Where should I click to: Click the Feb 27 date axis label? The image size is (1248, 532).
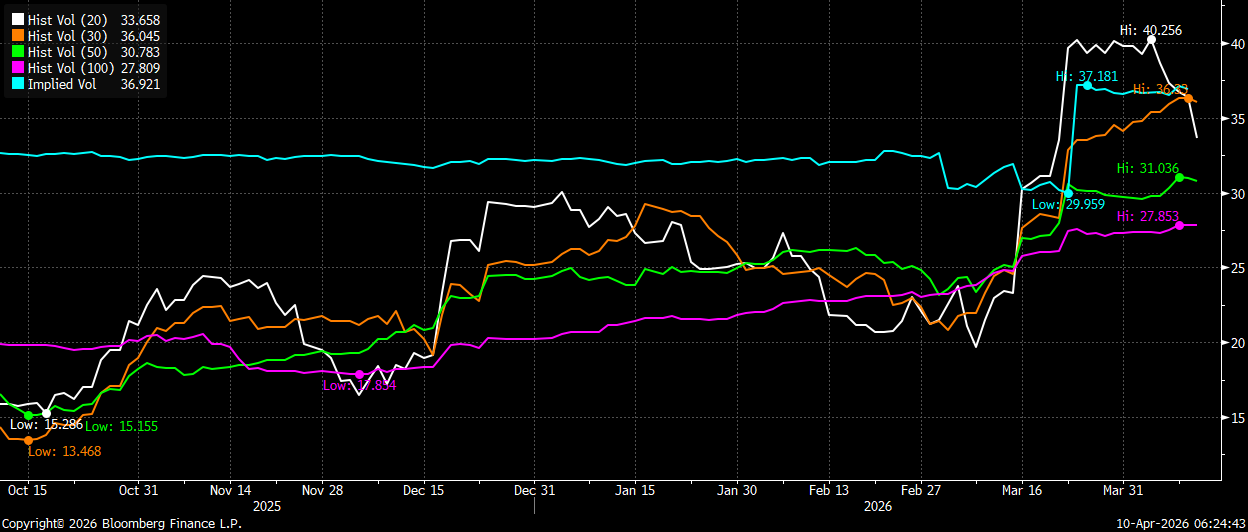[x=920, y=490]
